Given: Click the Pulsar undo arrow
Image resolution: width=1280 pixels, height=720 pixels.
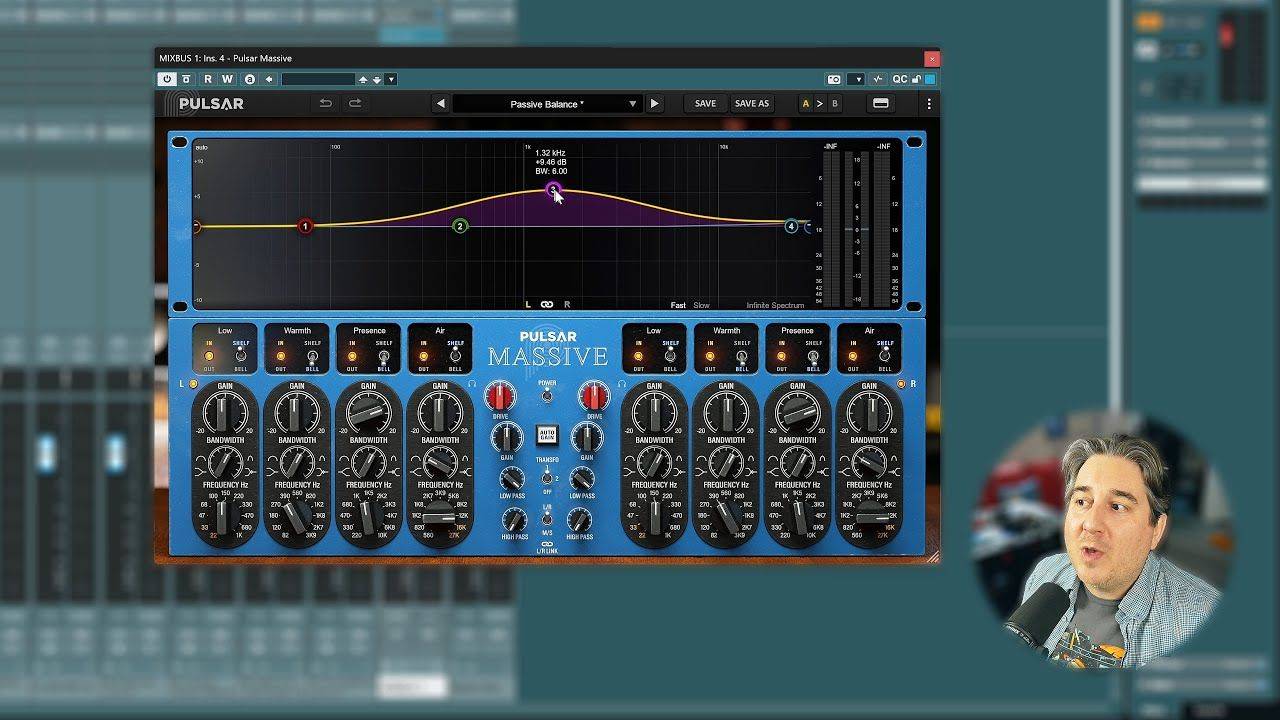Looking at the screenshot, I should pos(325,103).
